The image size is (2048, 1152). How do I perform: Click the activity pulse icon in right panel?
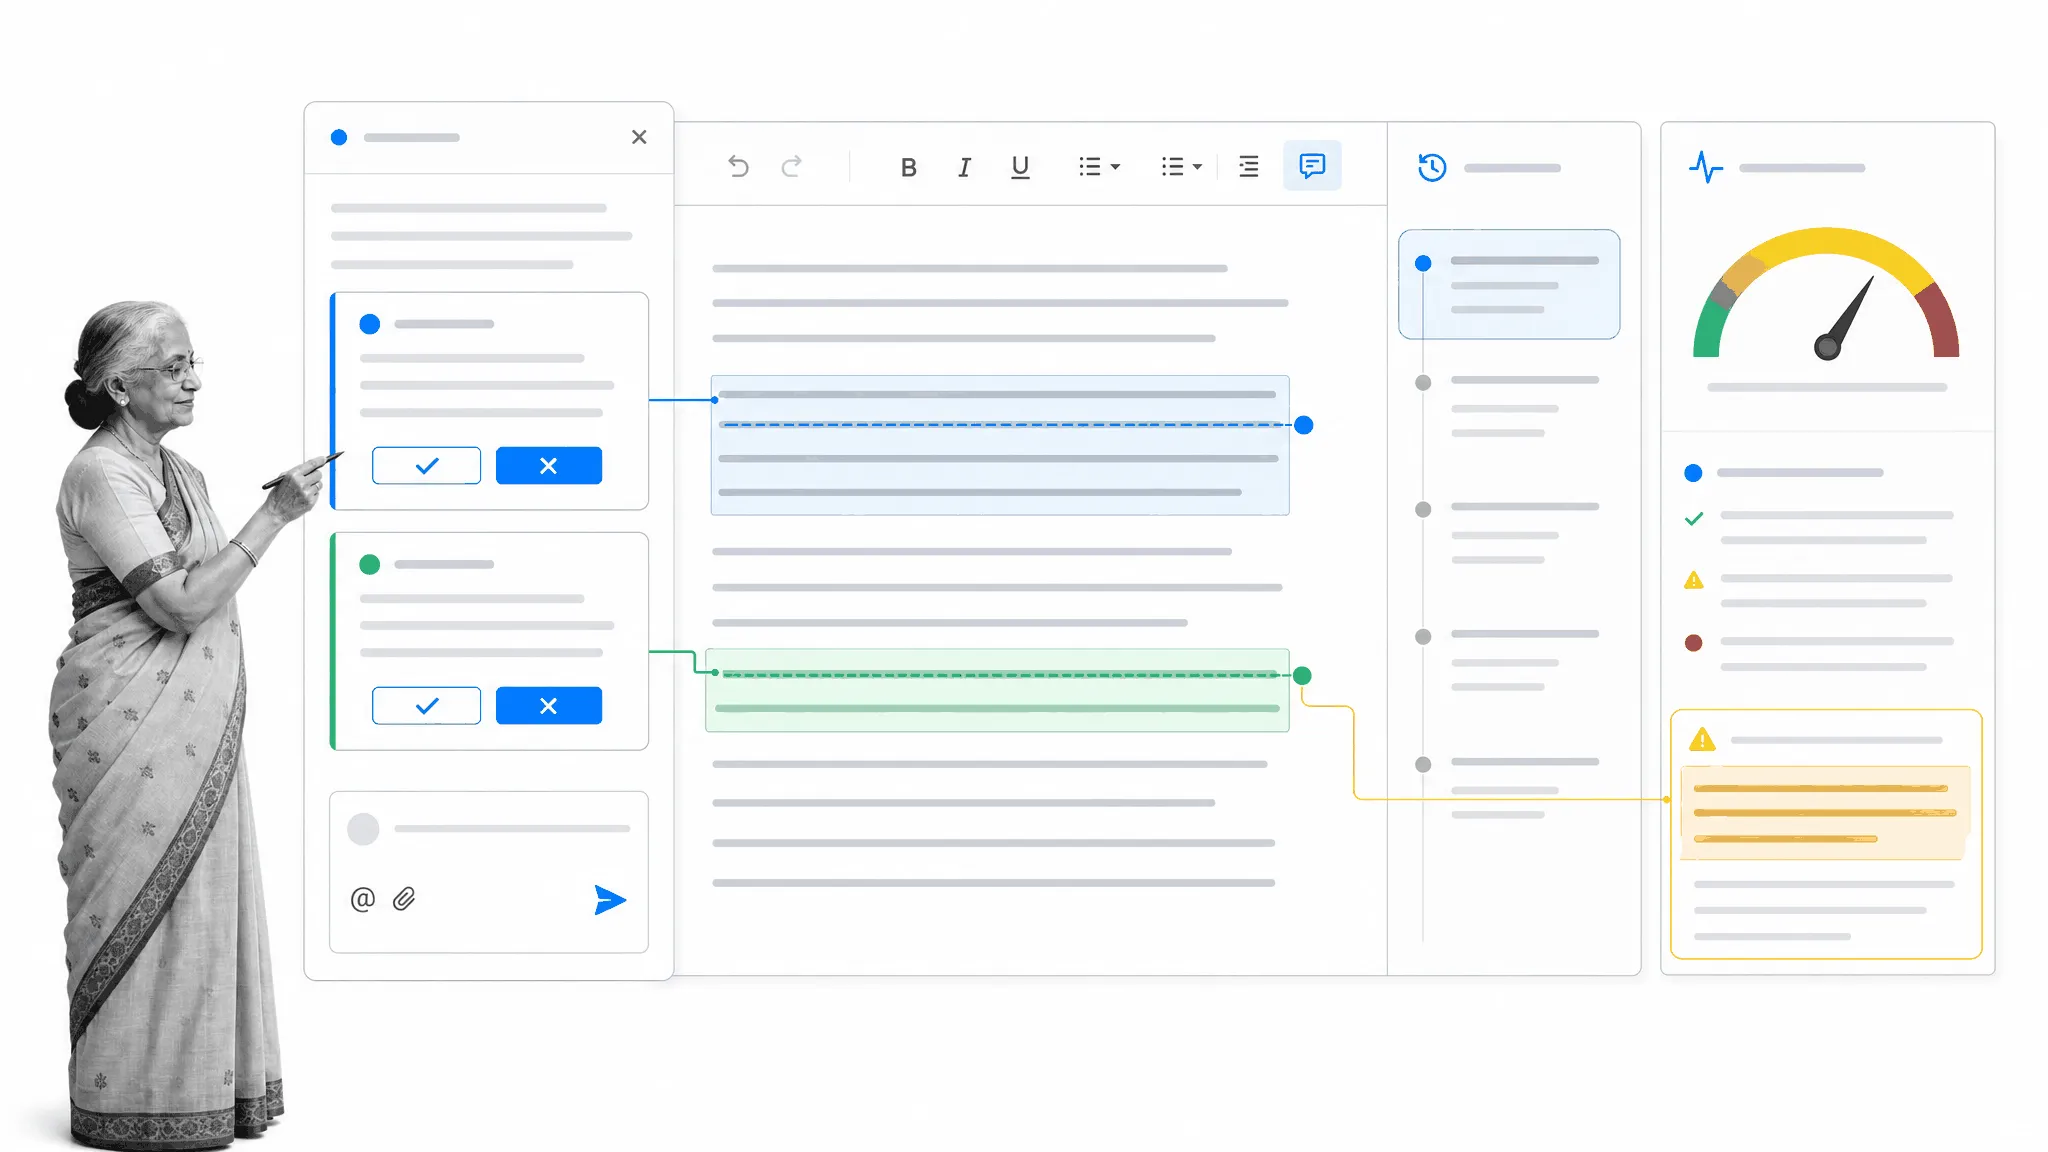(x=1706, y=167)
